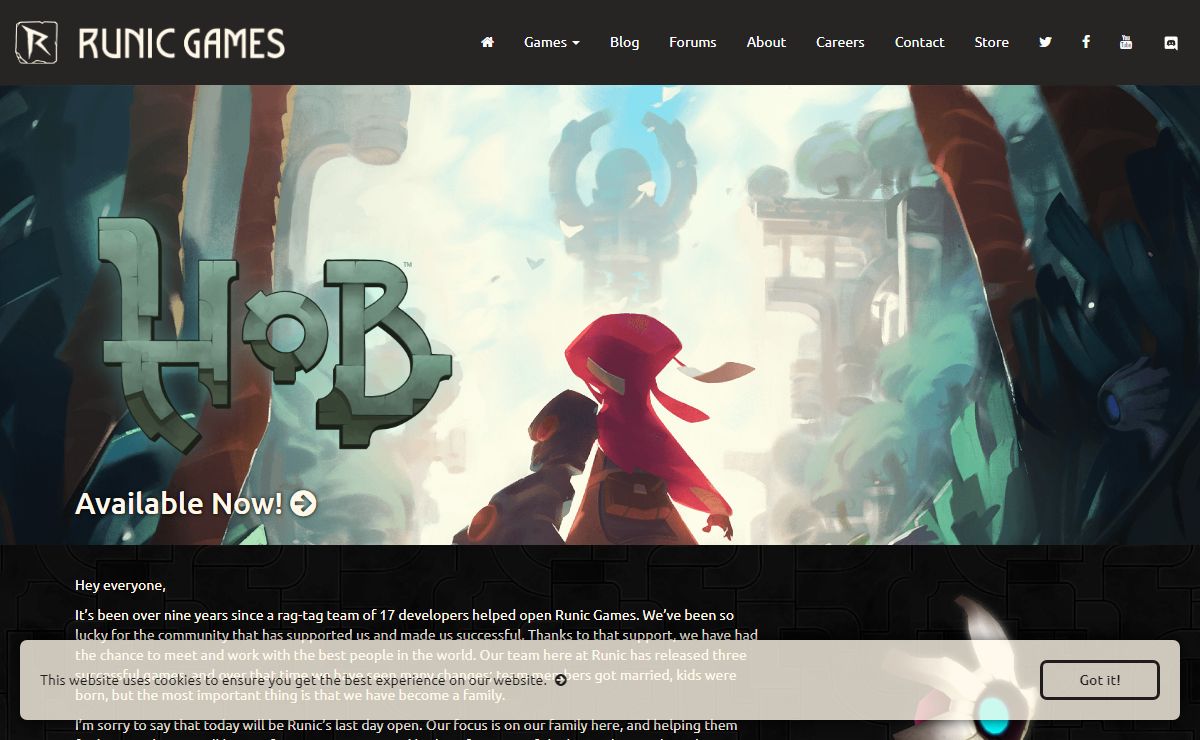Click the Runic Games logo emblem
The width and height of the screenshot is (1200, 740).
(x=36, y=43)
